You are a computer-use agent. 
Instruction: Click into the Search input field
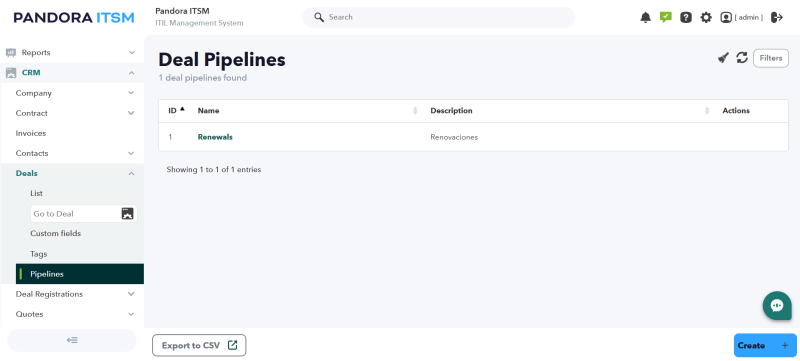[439, 17]
